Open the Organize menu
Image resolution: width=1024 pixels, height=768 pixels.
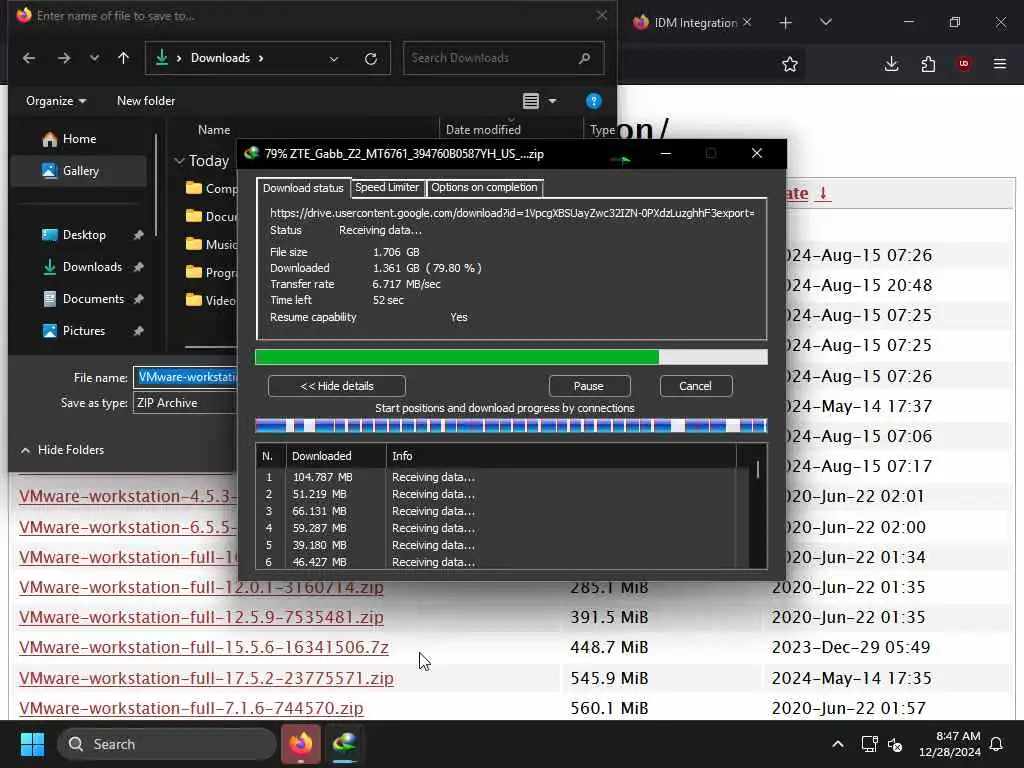[56, 101]
